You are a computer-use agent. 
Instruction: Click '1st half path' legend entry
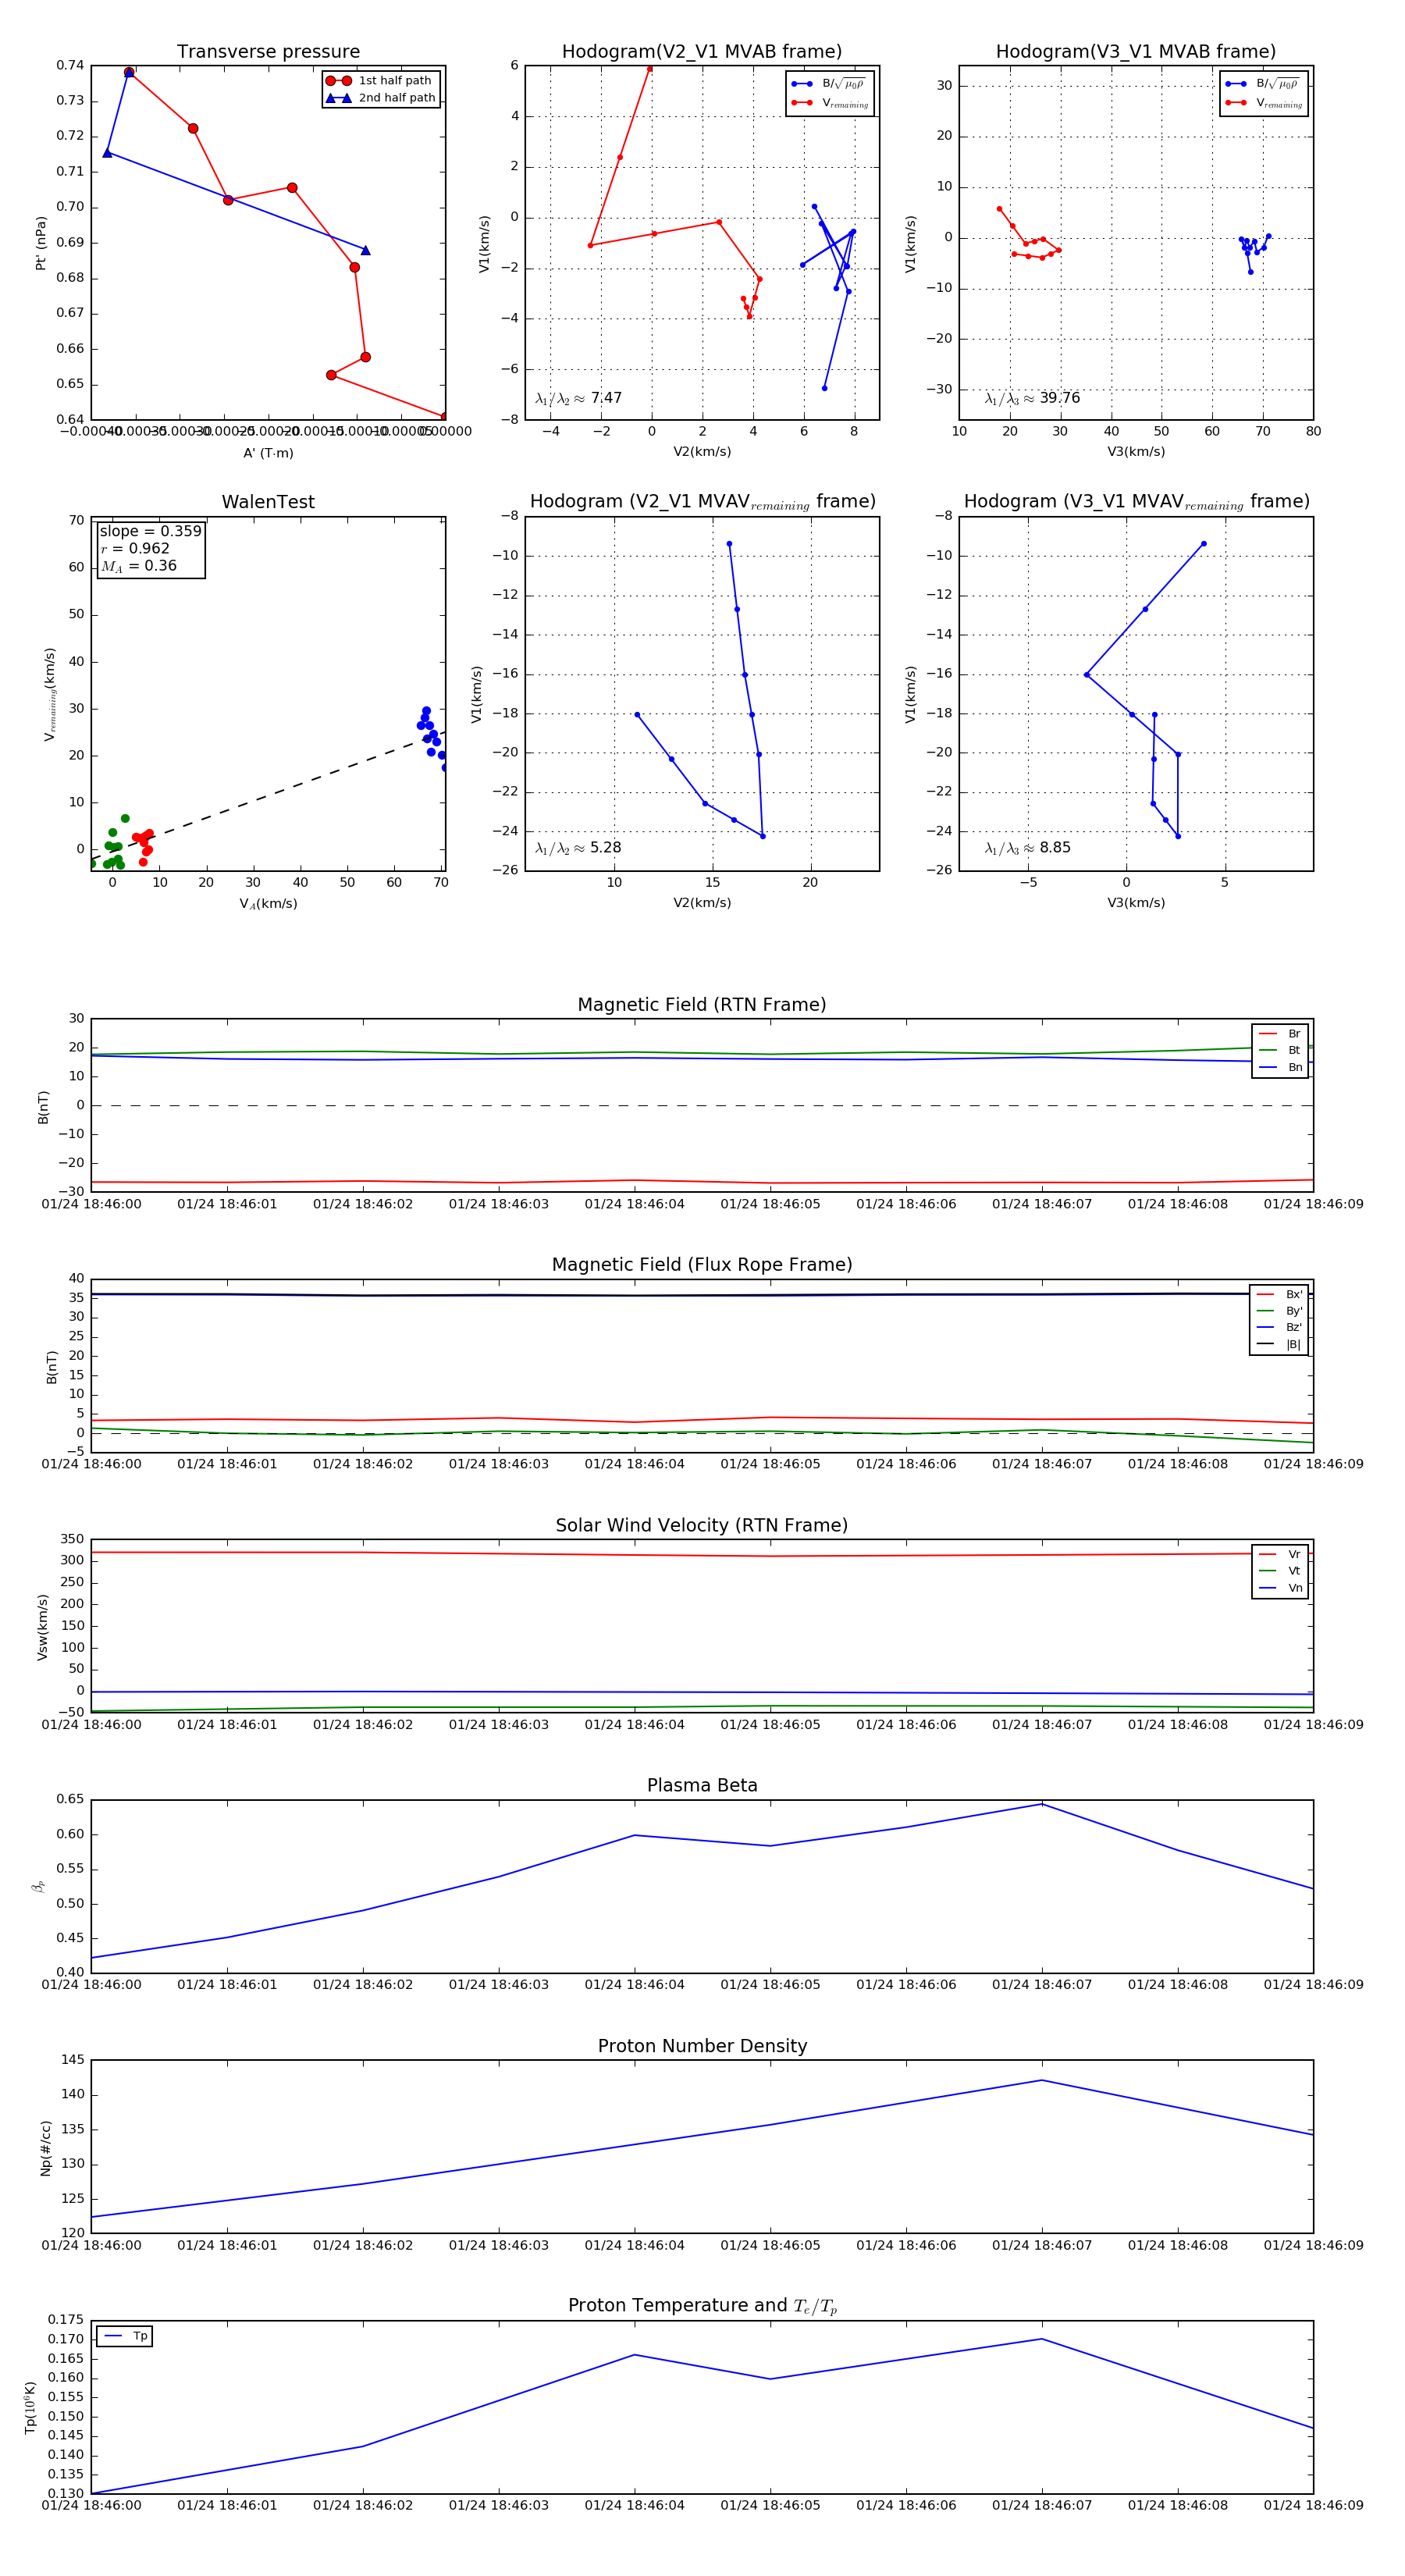[380, 81]
